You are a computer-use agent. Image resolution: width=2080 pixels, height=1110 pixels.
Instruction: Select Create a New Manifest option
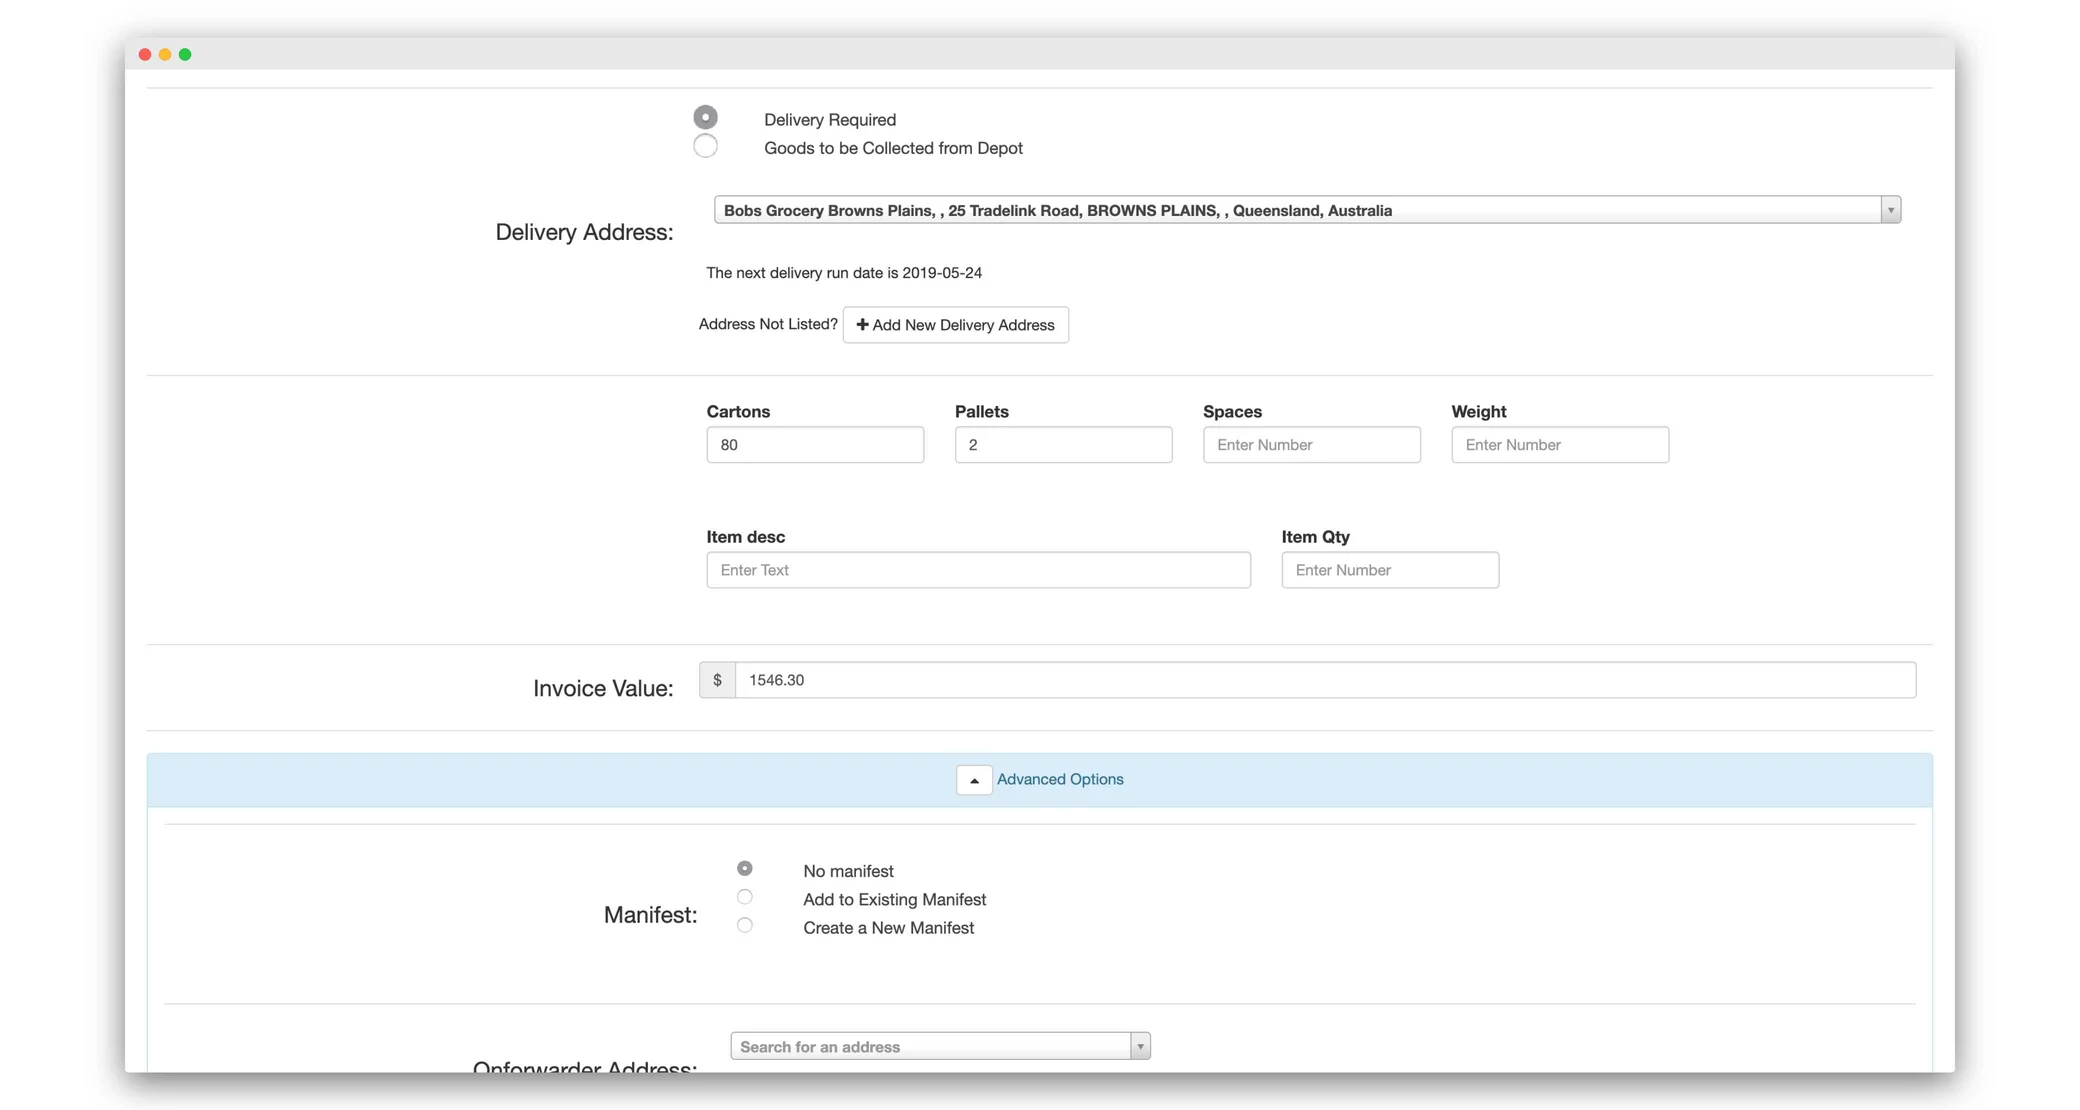(744, 926)
